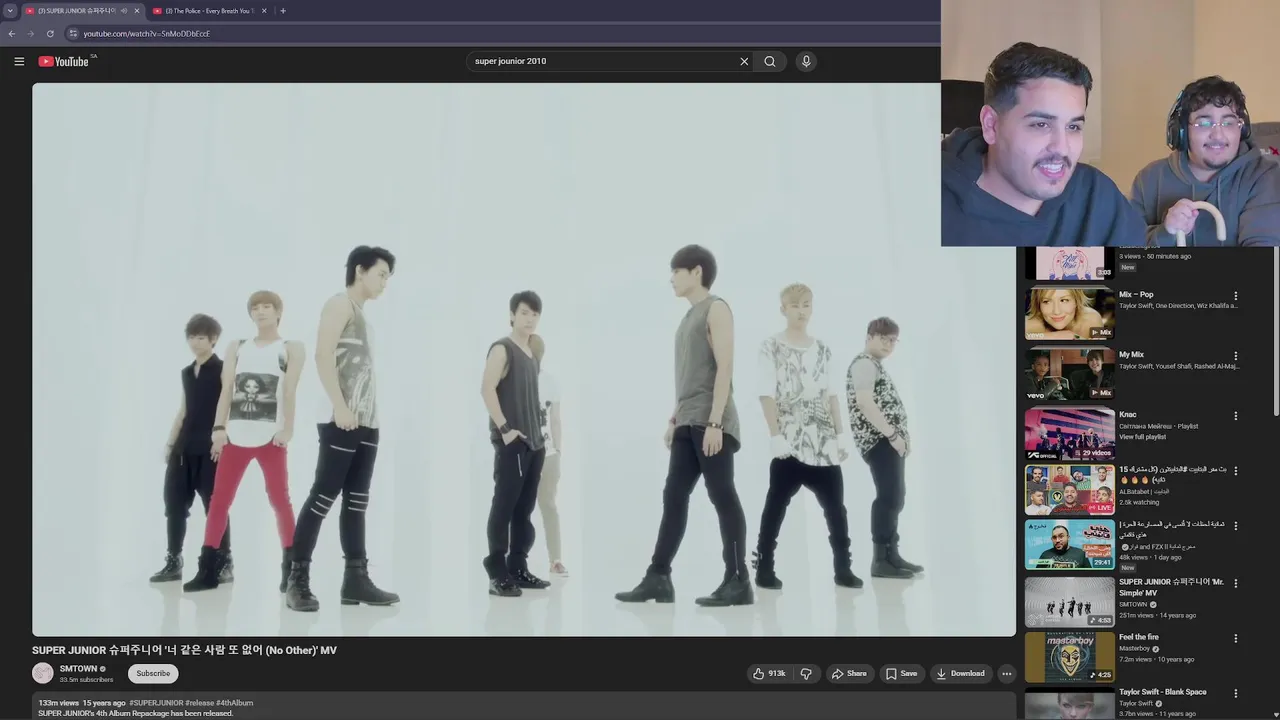The width and height of the screenshot is (1280, 720).
Task: Open the tab search dropdown arrow
Action: 10,11
